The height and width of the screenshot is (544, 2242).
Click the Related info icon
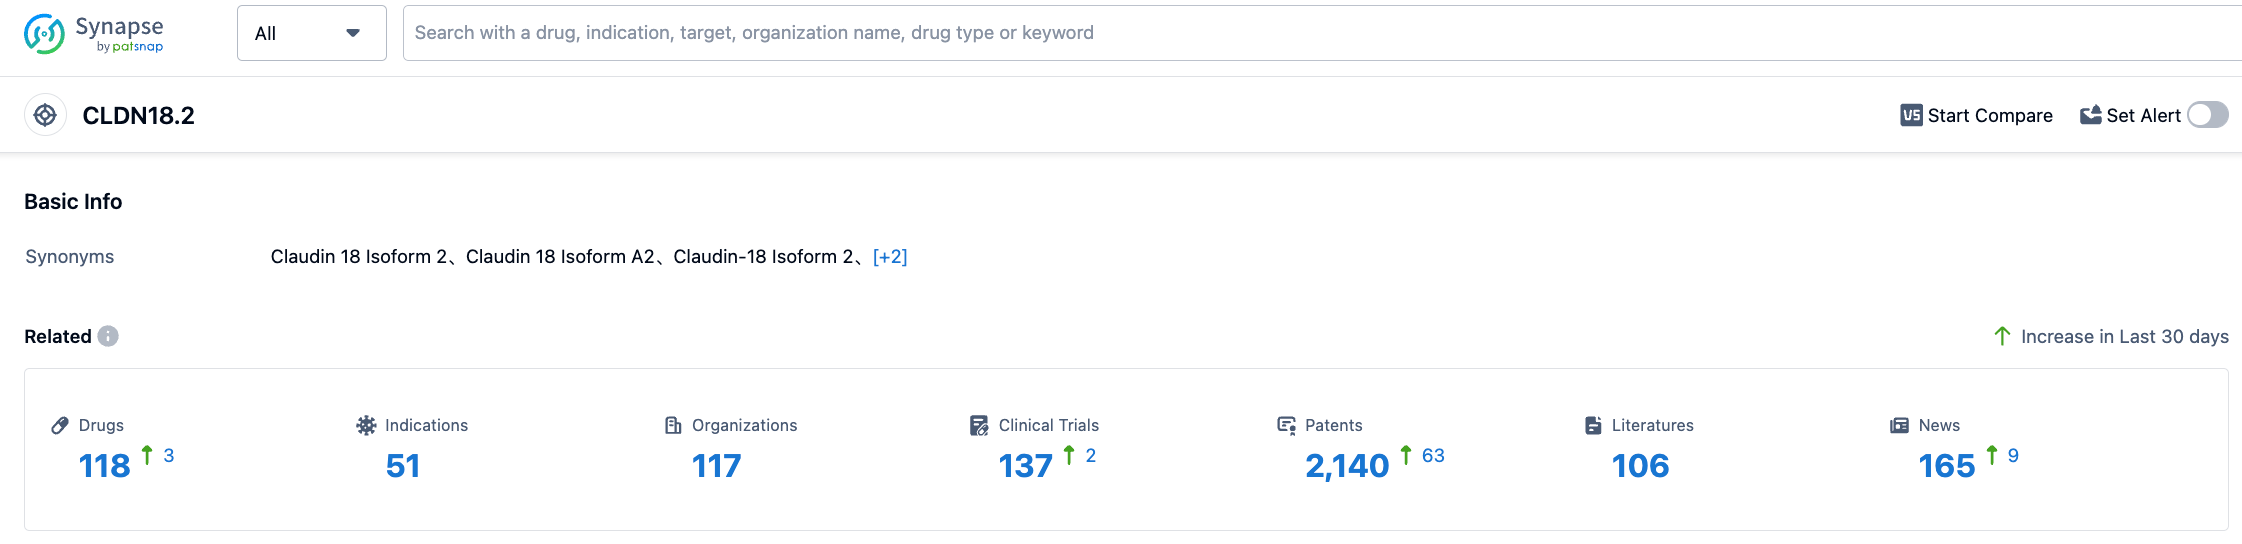108,336
